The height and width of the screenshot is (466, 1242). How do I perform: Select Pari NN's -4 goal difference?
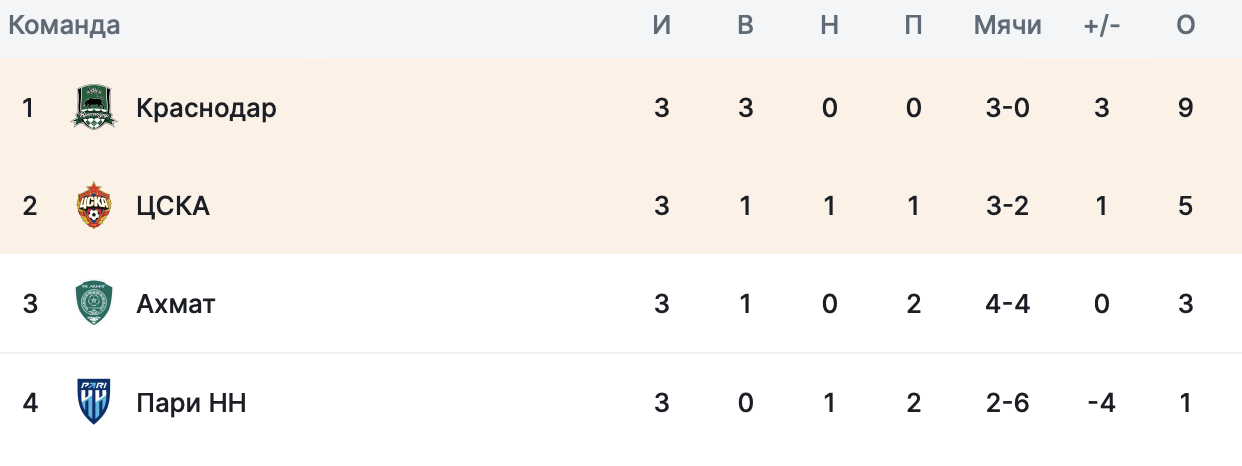pyautogui.click(x=1102, y=403)
